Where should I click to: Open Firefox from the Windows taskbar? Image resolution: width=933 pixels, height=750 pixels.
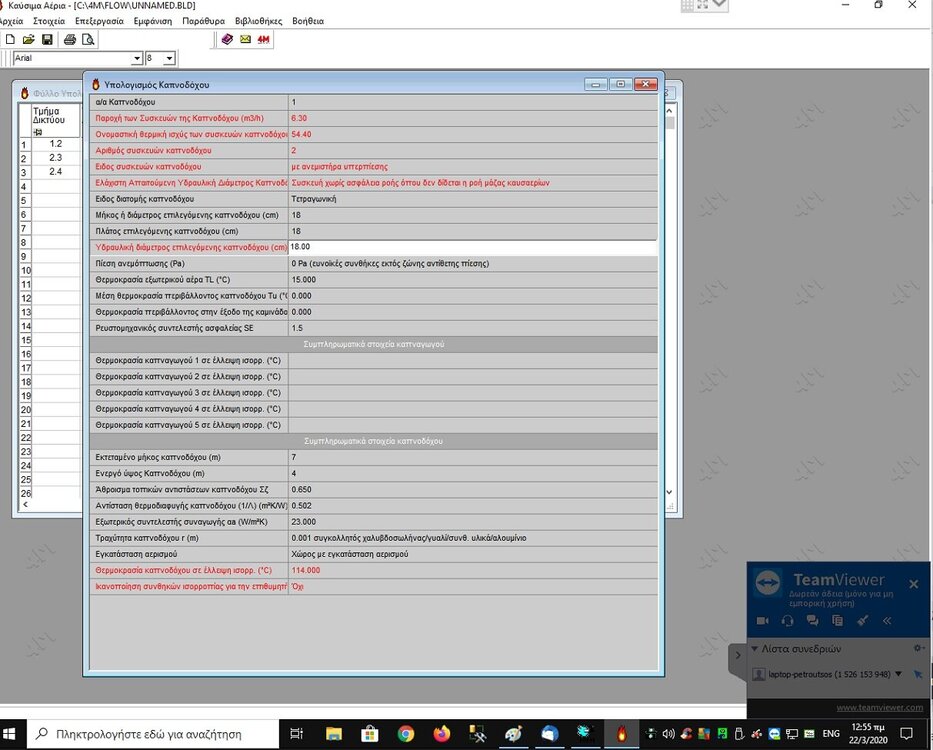442,734
